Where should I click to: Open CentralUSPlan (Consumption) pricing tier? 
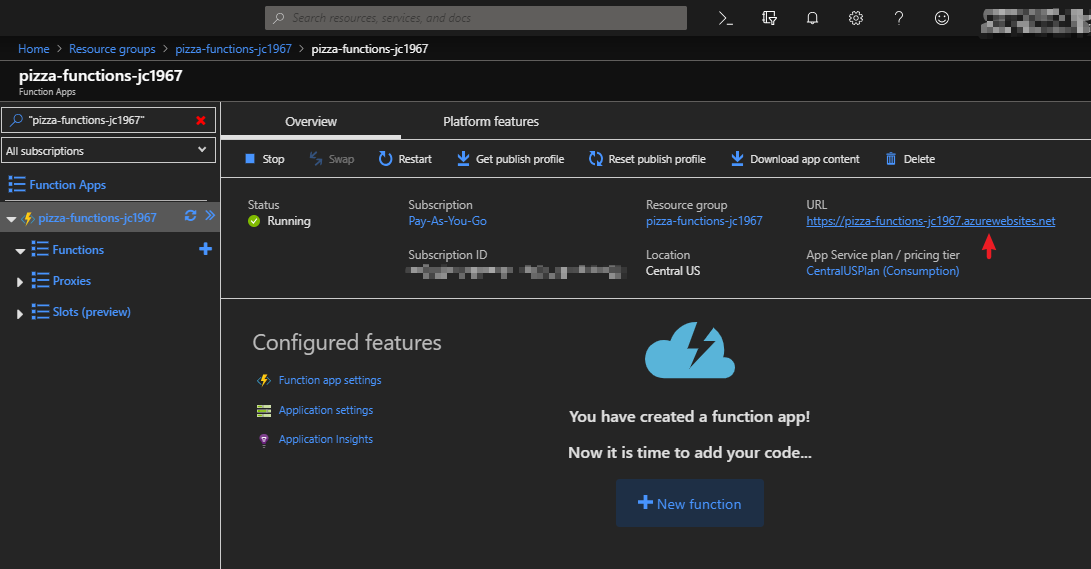coord(883,271)
